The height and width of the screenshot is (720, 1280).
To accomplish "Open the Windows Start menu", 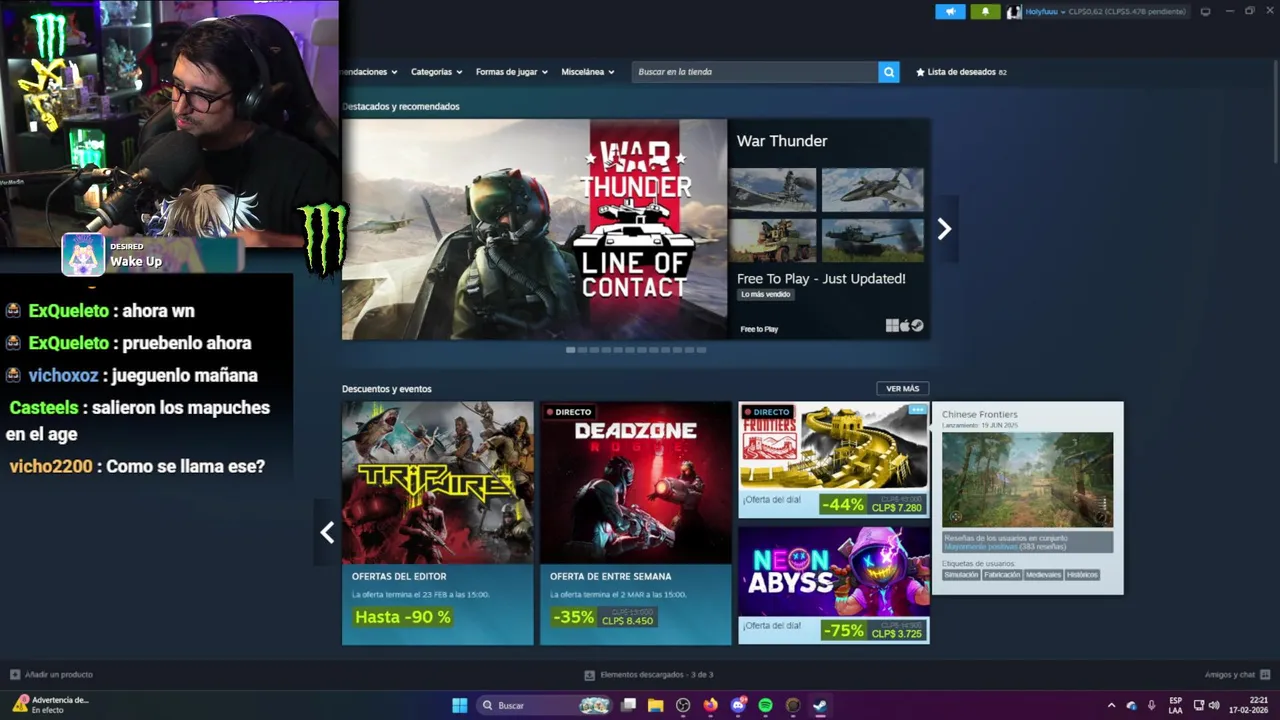I will click(x=459, y=705).
